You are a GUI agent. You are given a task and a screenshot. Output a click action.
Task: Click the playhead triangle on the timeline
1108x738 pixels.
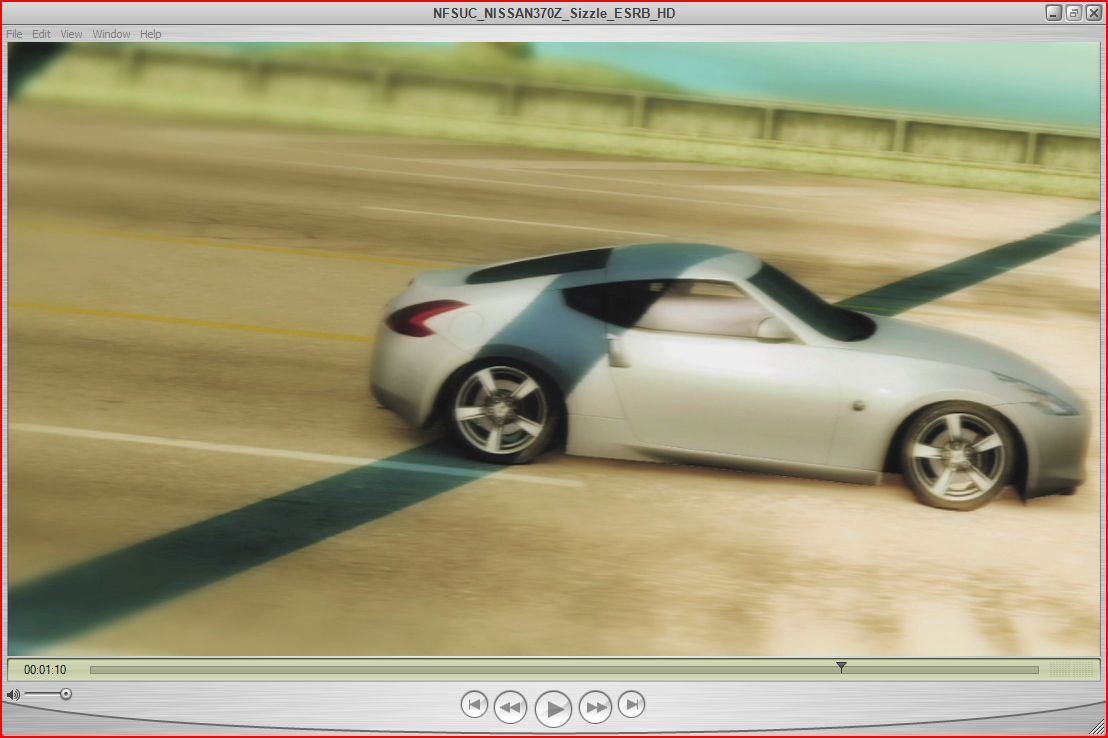pyautogui.click(x=841, y=667)
